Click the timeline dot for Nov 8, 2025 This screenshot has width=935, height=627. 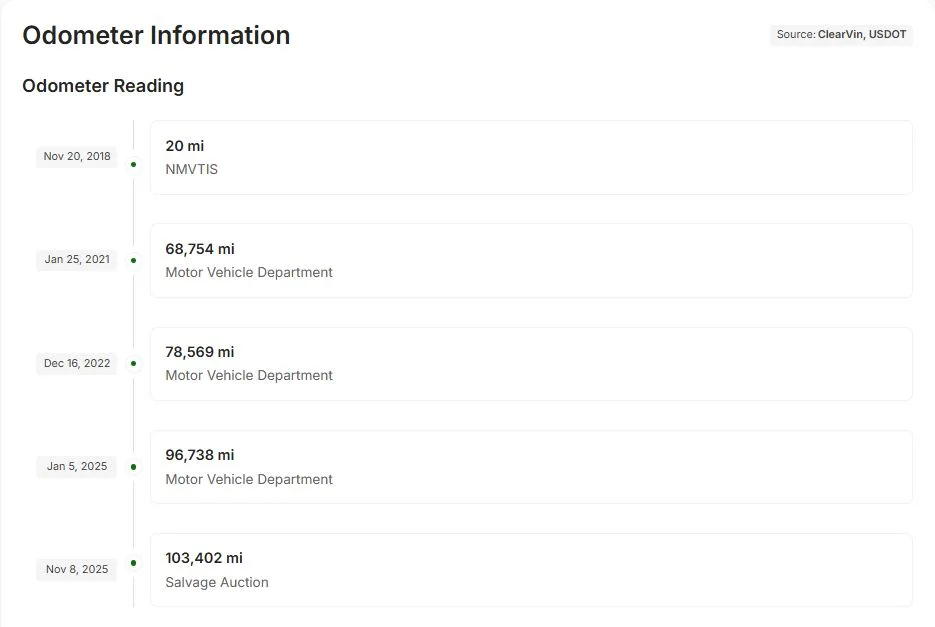[134, 563]
